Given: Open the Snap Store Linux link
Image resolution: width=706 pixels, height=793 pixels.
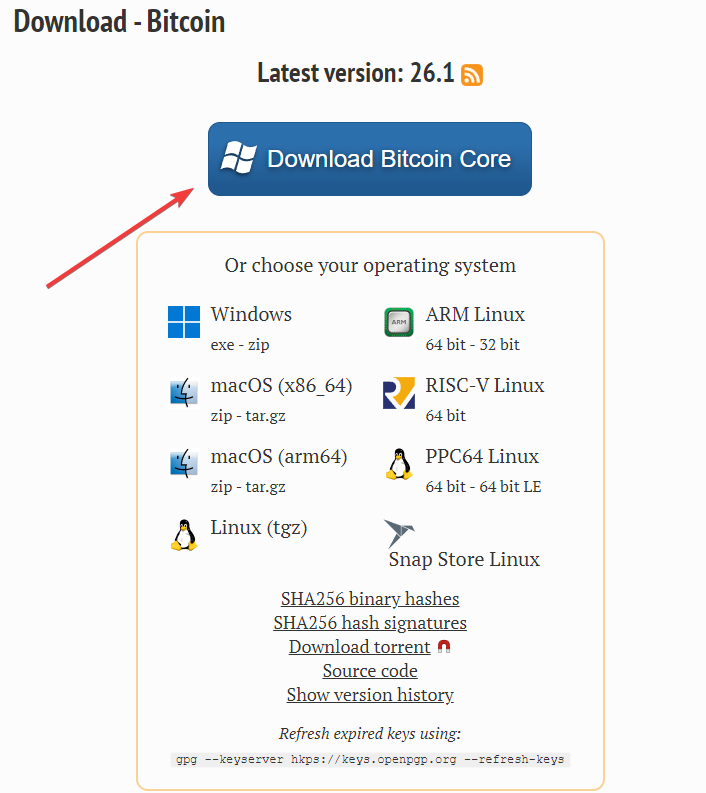Looking at the screenshot, I should pos(464,559).
